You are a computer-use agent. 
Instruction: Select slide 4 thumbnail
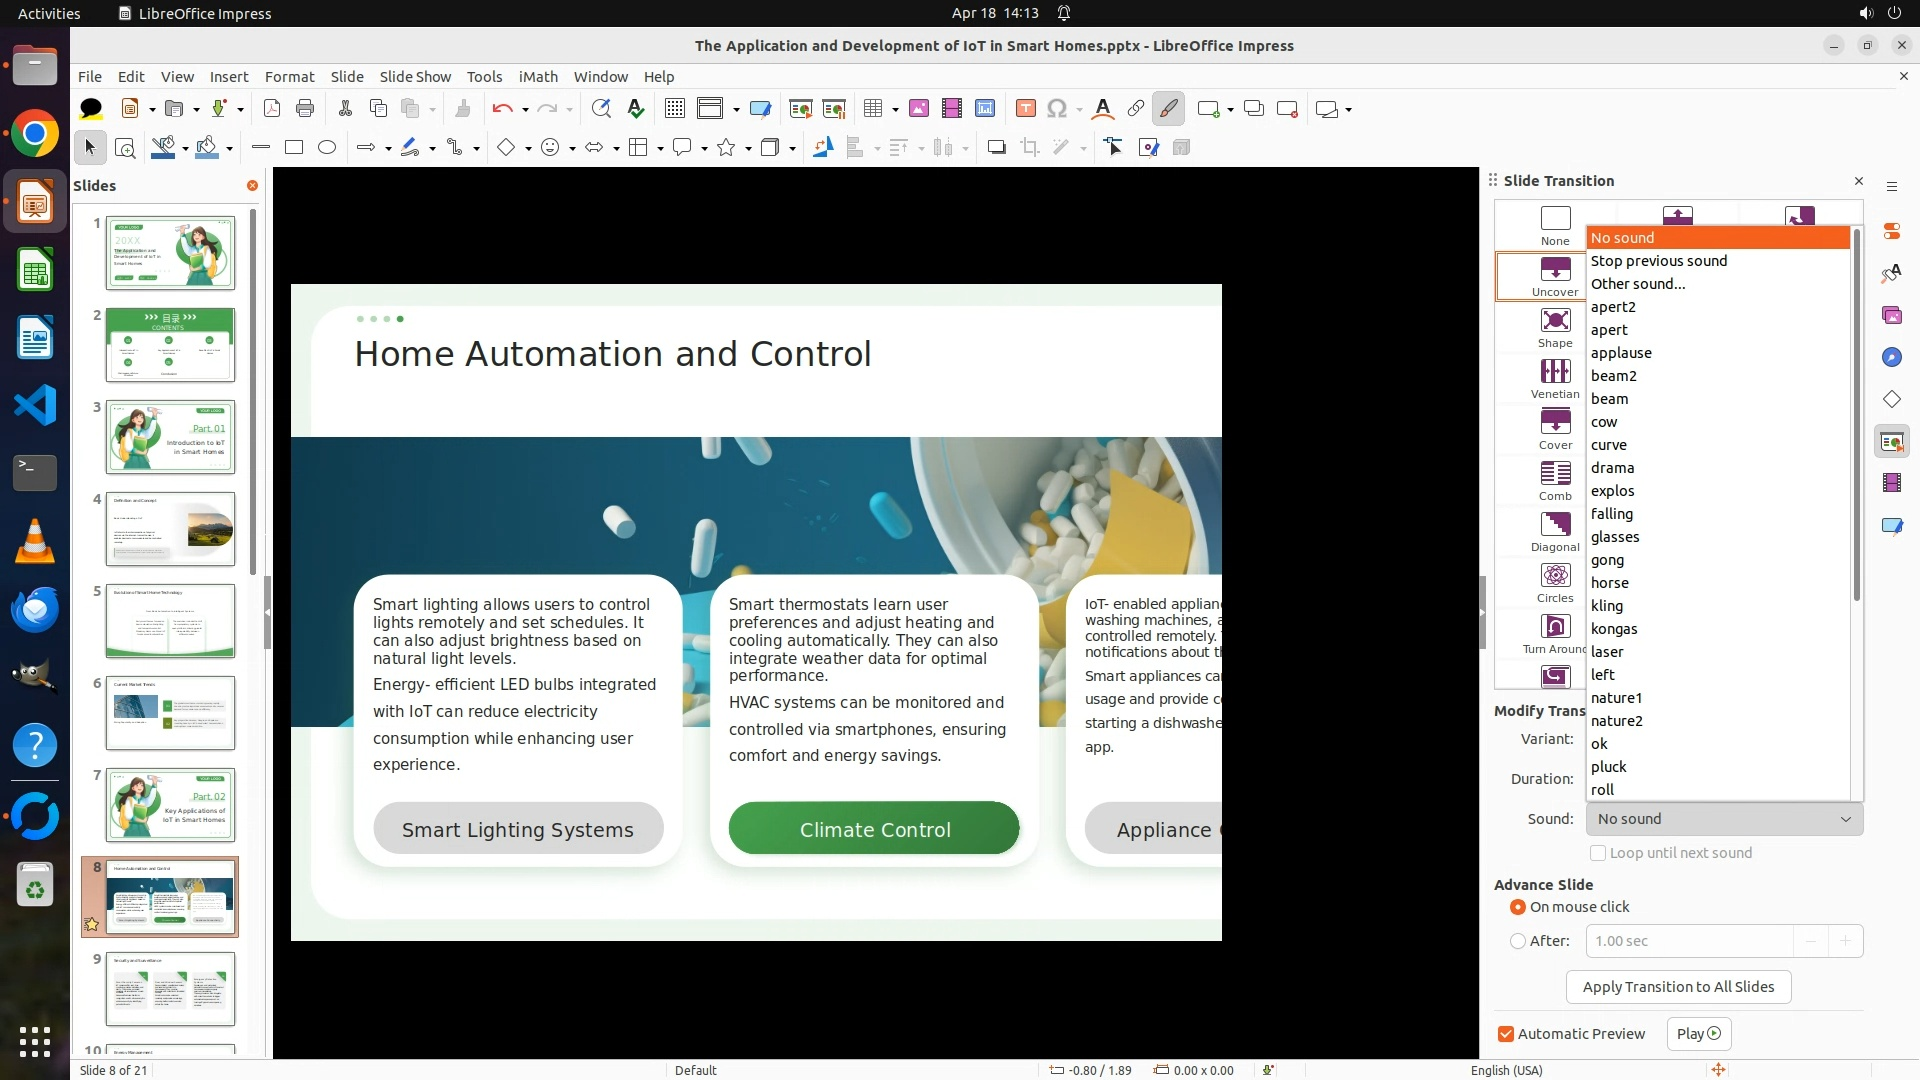170,529
